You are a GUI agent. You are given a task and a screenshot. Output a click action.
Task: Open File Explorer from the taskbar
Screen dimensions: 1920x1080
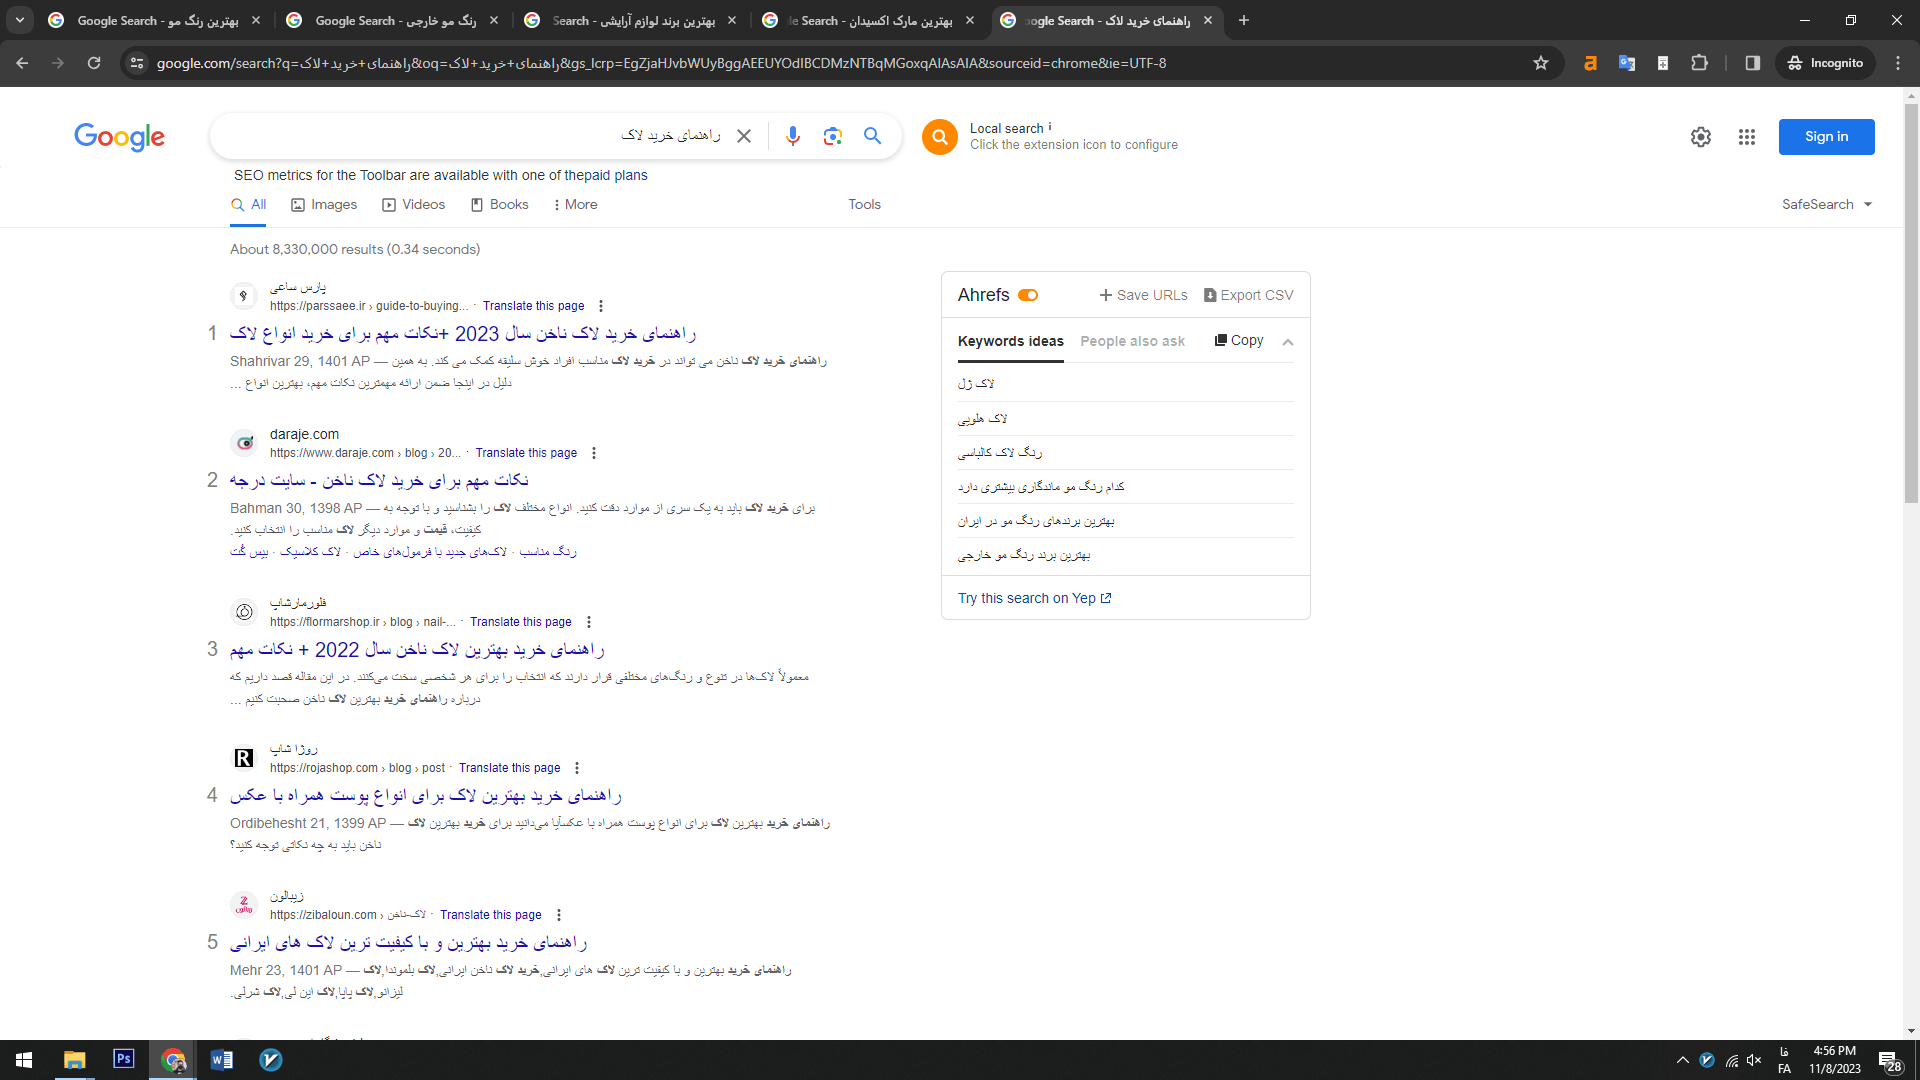[75, 1060]
